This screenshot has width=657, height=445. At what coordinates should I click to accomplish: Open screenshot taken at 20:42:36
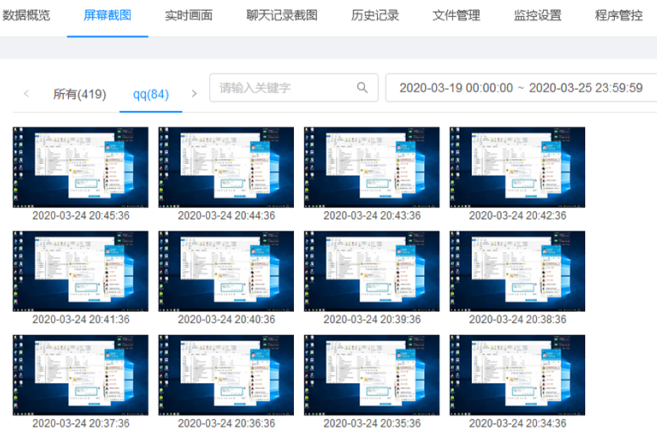pos(517,167)
